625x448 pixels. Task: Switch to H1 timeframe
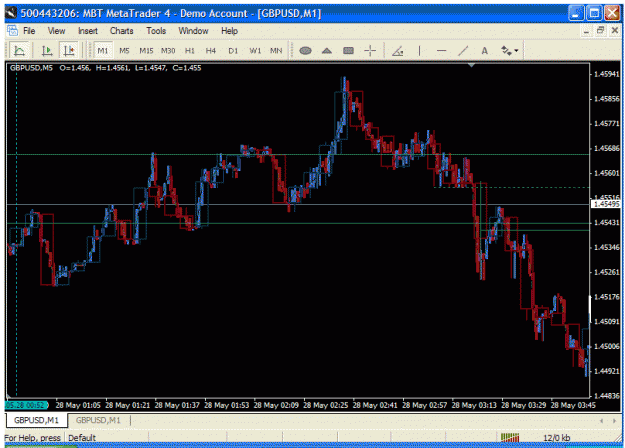(x=190, y=51)
